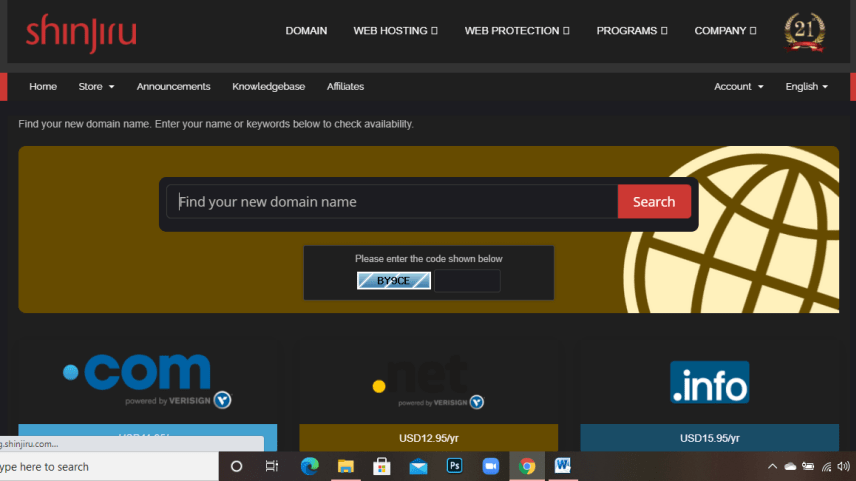Open the .com domain logo card
The width and height of the screenshot is (856, 481).
coord(147,381)
